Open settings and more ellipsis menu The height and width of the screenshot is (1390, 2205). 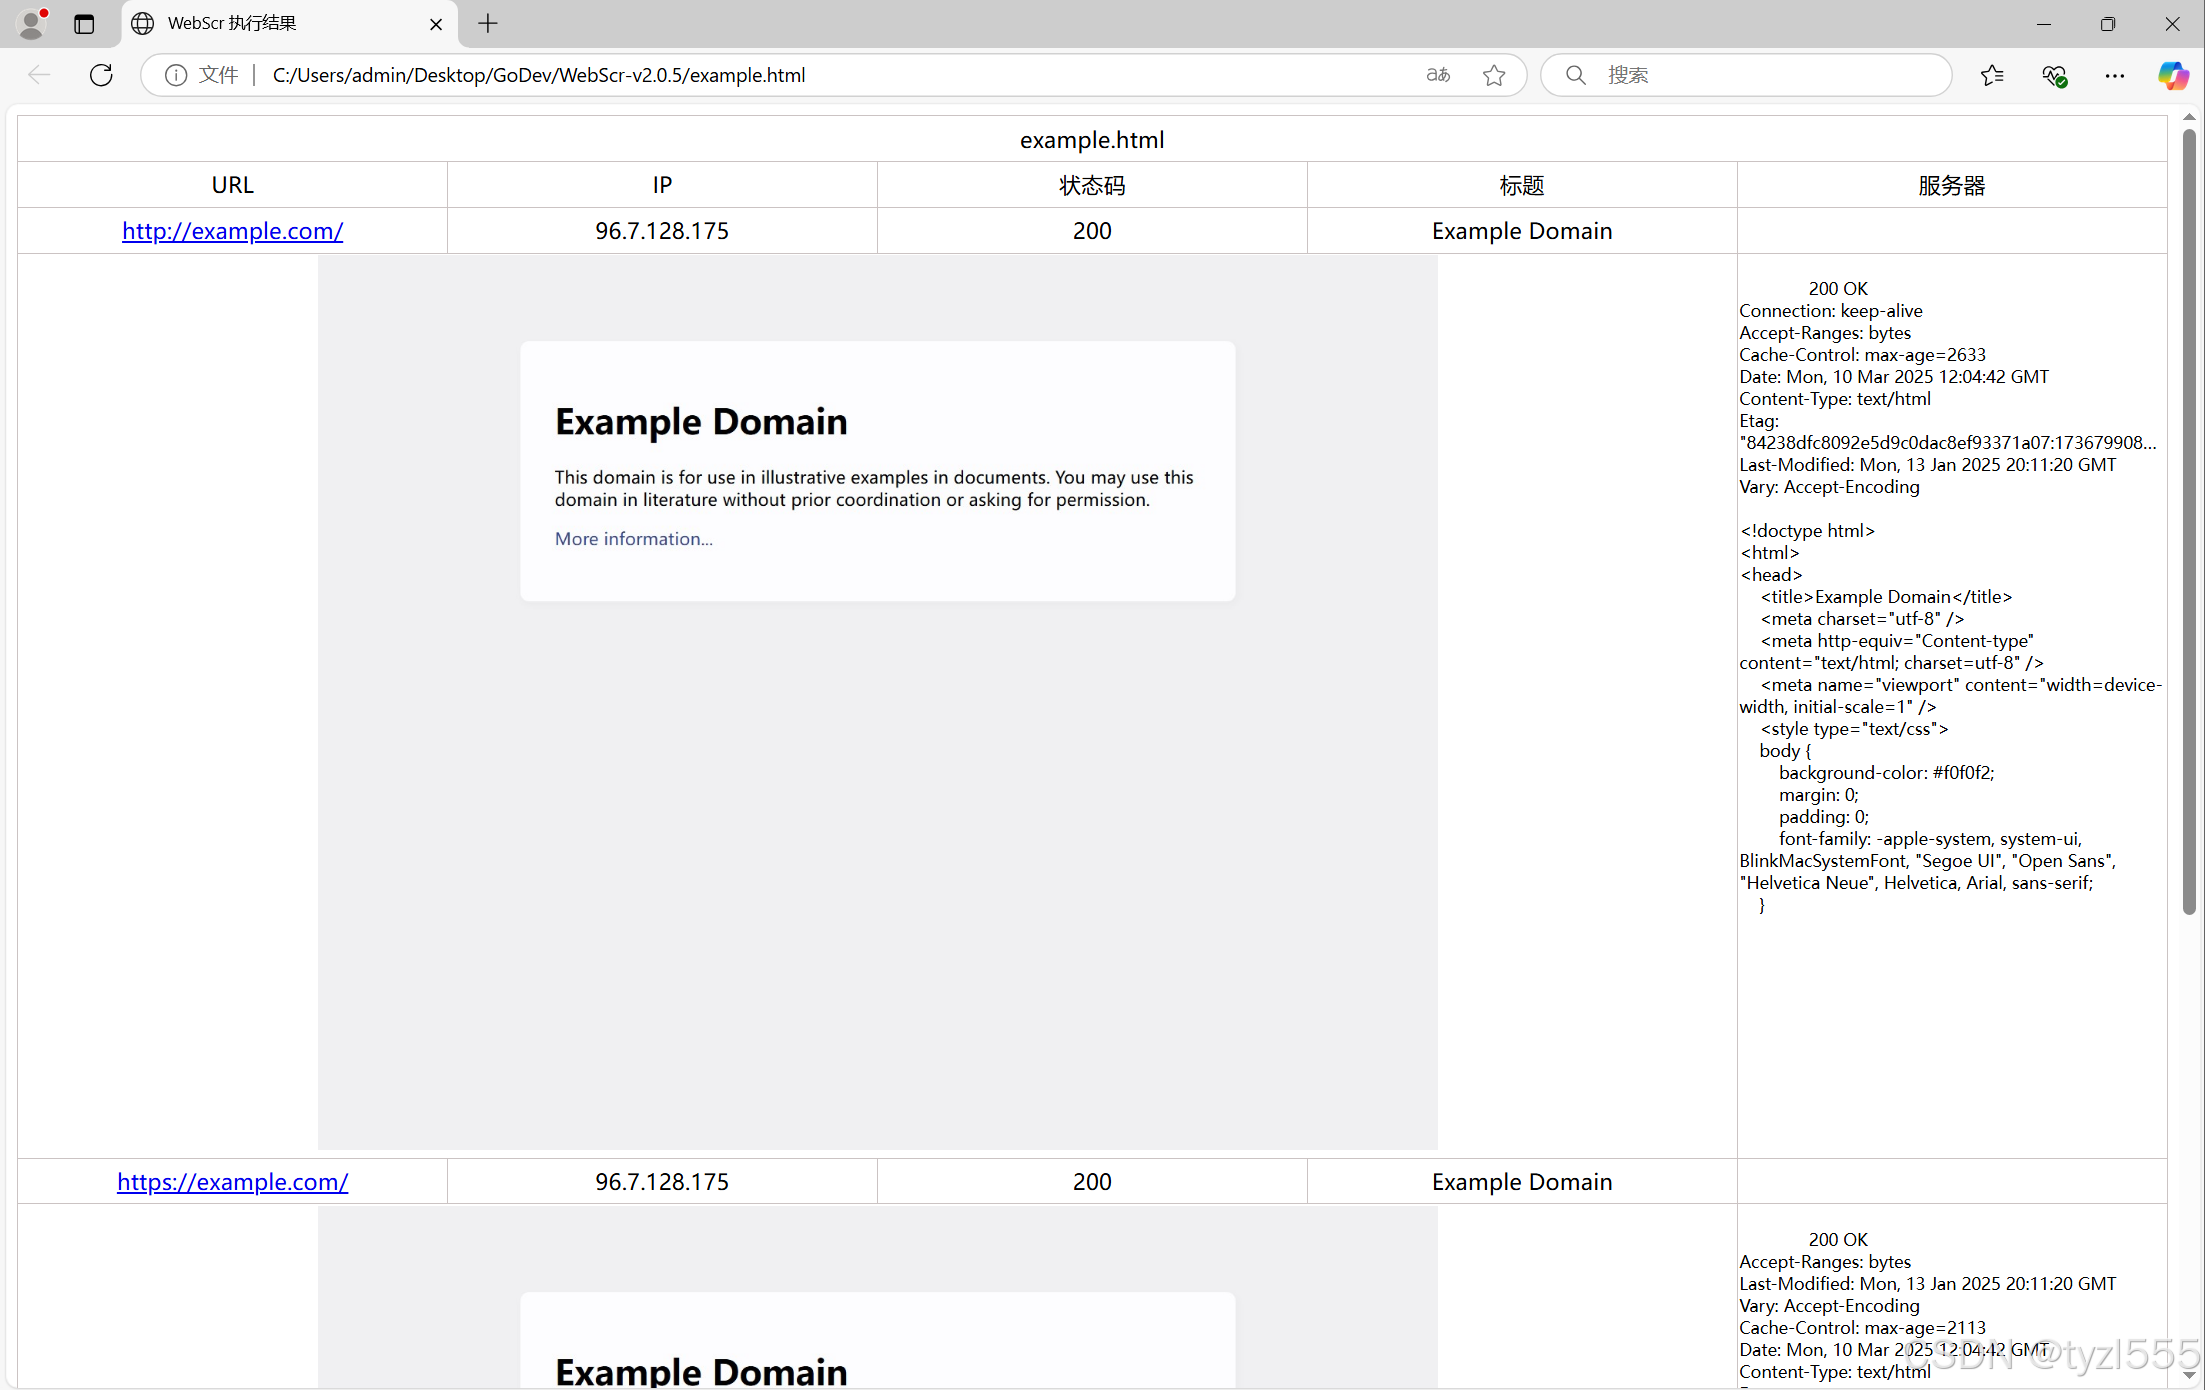(x=2114, y=75)
